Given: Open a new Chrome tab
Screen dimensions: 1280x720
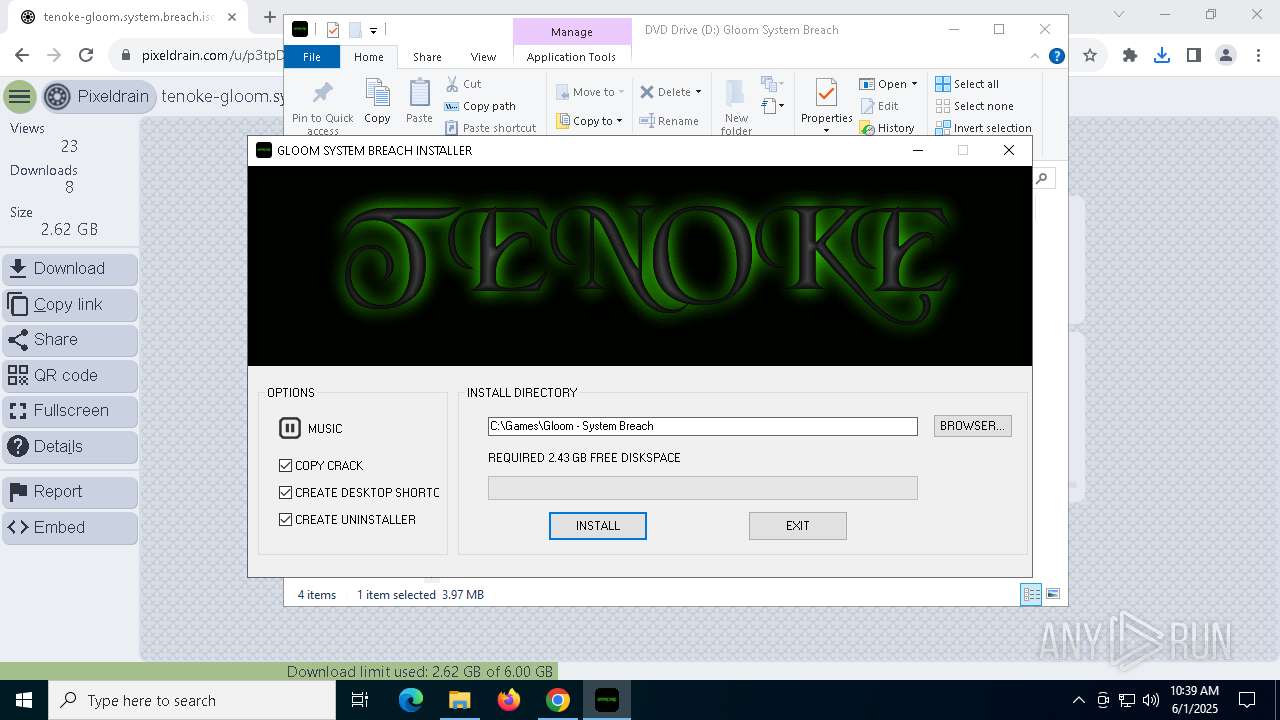Looking at the screenshot, I should (269, 17).
